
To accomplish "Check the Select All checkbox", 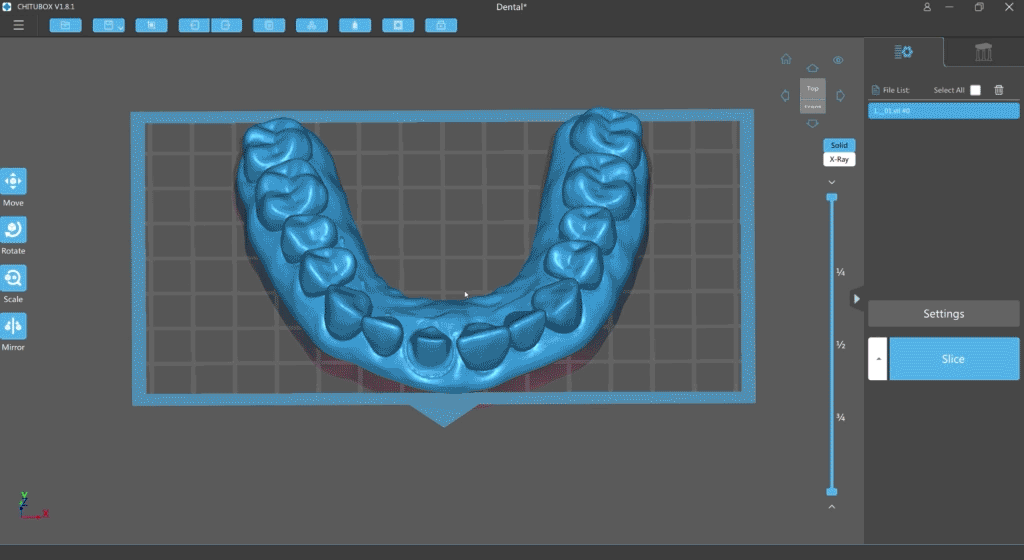I will pos(975,90).
